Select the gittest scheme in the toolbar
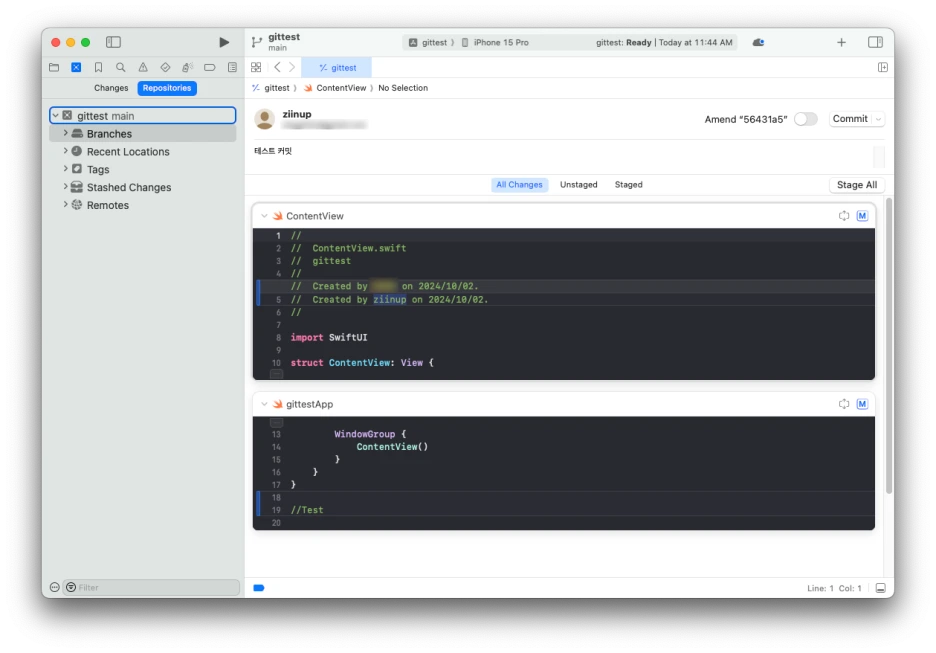Screen dimensions: 936x653 pos(428,42)
